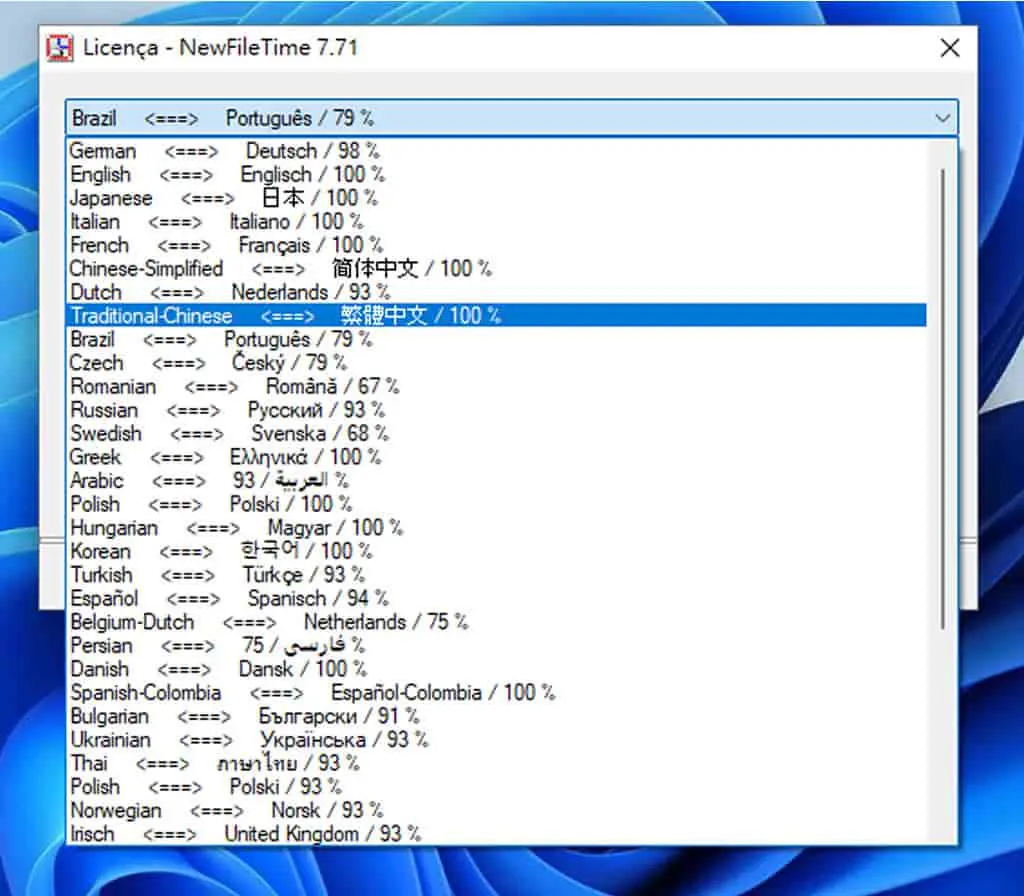This screenshot has width=1024, height=896.
Task: Select the highlighted Traditional-Chinese entry
Action: 497,315
